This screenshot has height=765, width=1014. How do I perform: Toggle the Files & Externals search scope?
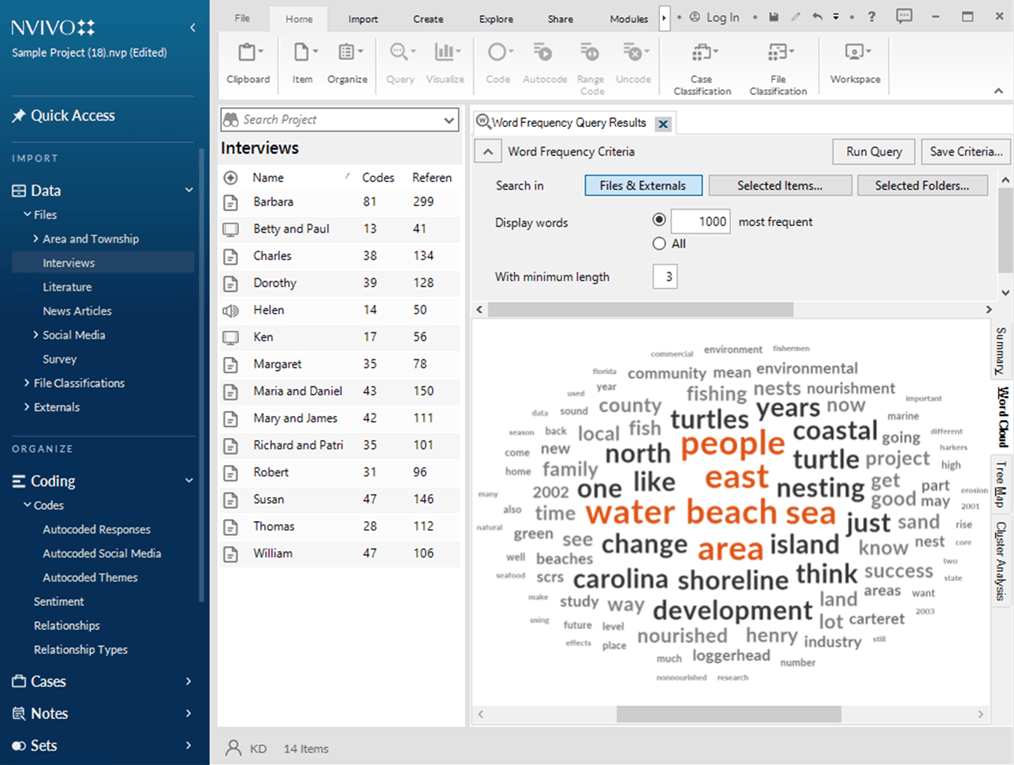tap(641, 185)
